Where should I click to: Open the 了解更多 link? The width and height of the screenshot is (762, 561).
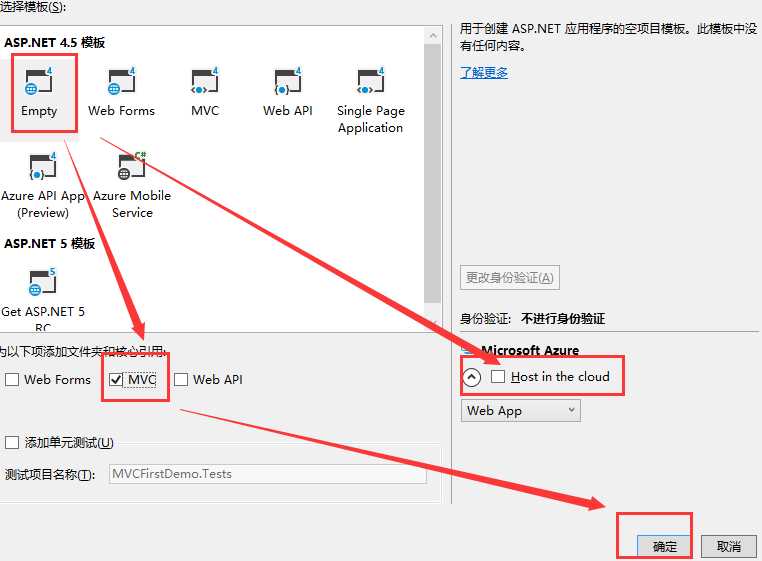coord(484,72)
